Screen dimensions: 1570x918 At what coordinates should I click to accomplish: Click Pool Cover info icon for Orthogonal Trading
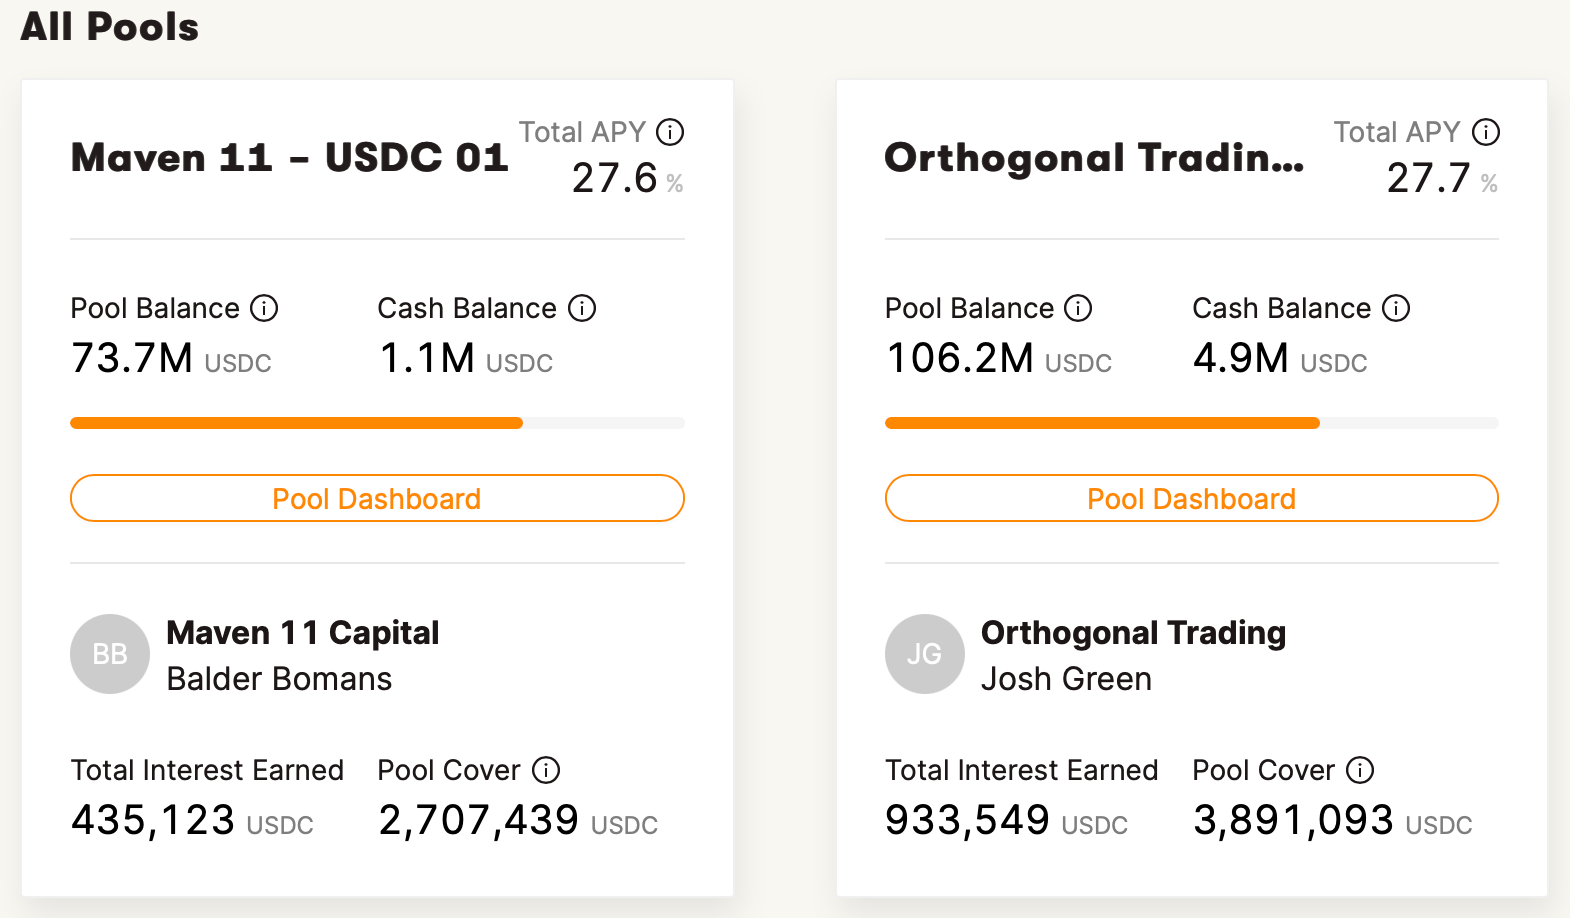coord(1360,770)
